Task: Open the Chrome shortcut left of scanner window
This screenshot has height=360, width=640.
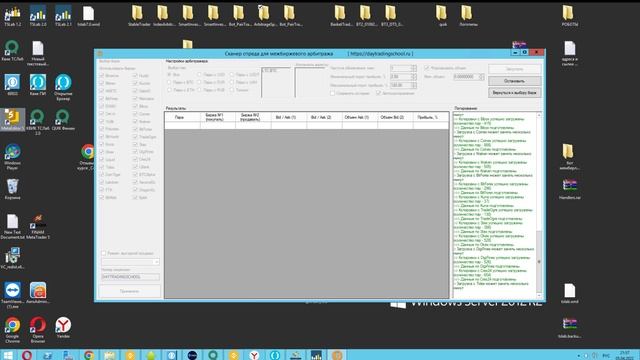Action: [87, 157]
